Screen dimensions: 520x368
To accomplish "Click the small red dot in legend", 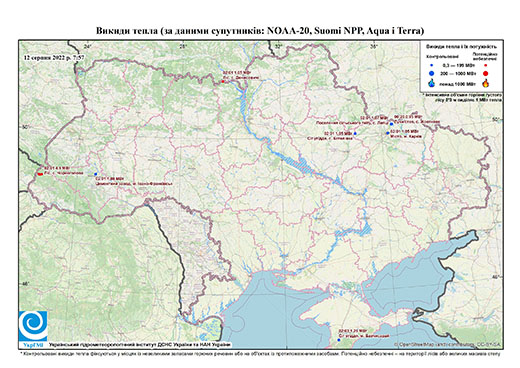I will [x=485, y=65].
